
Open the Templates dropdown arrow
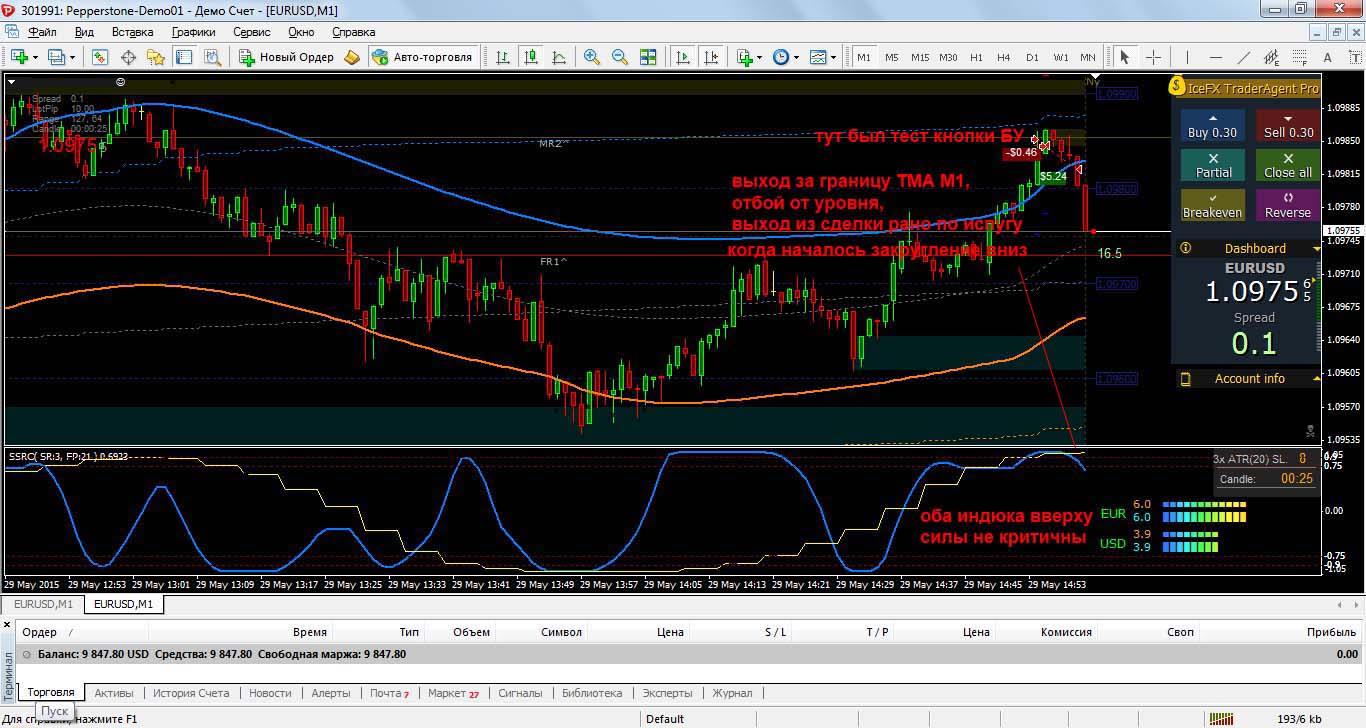click(833, 57)
